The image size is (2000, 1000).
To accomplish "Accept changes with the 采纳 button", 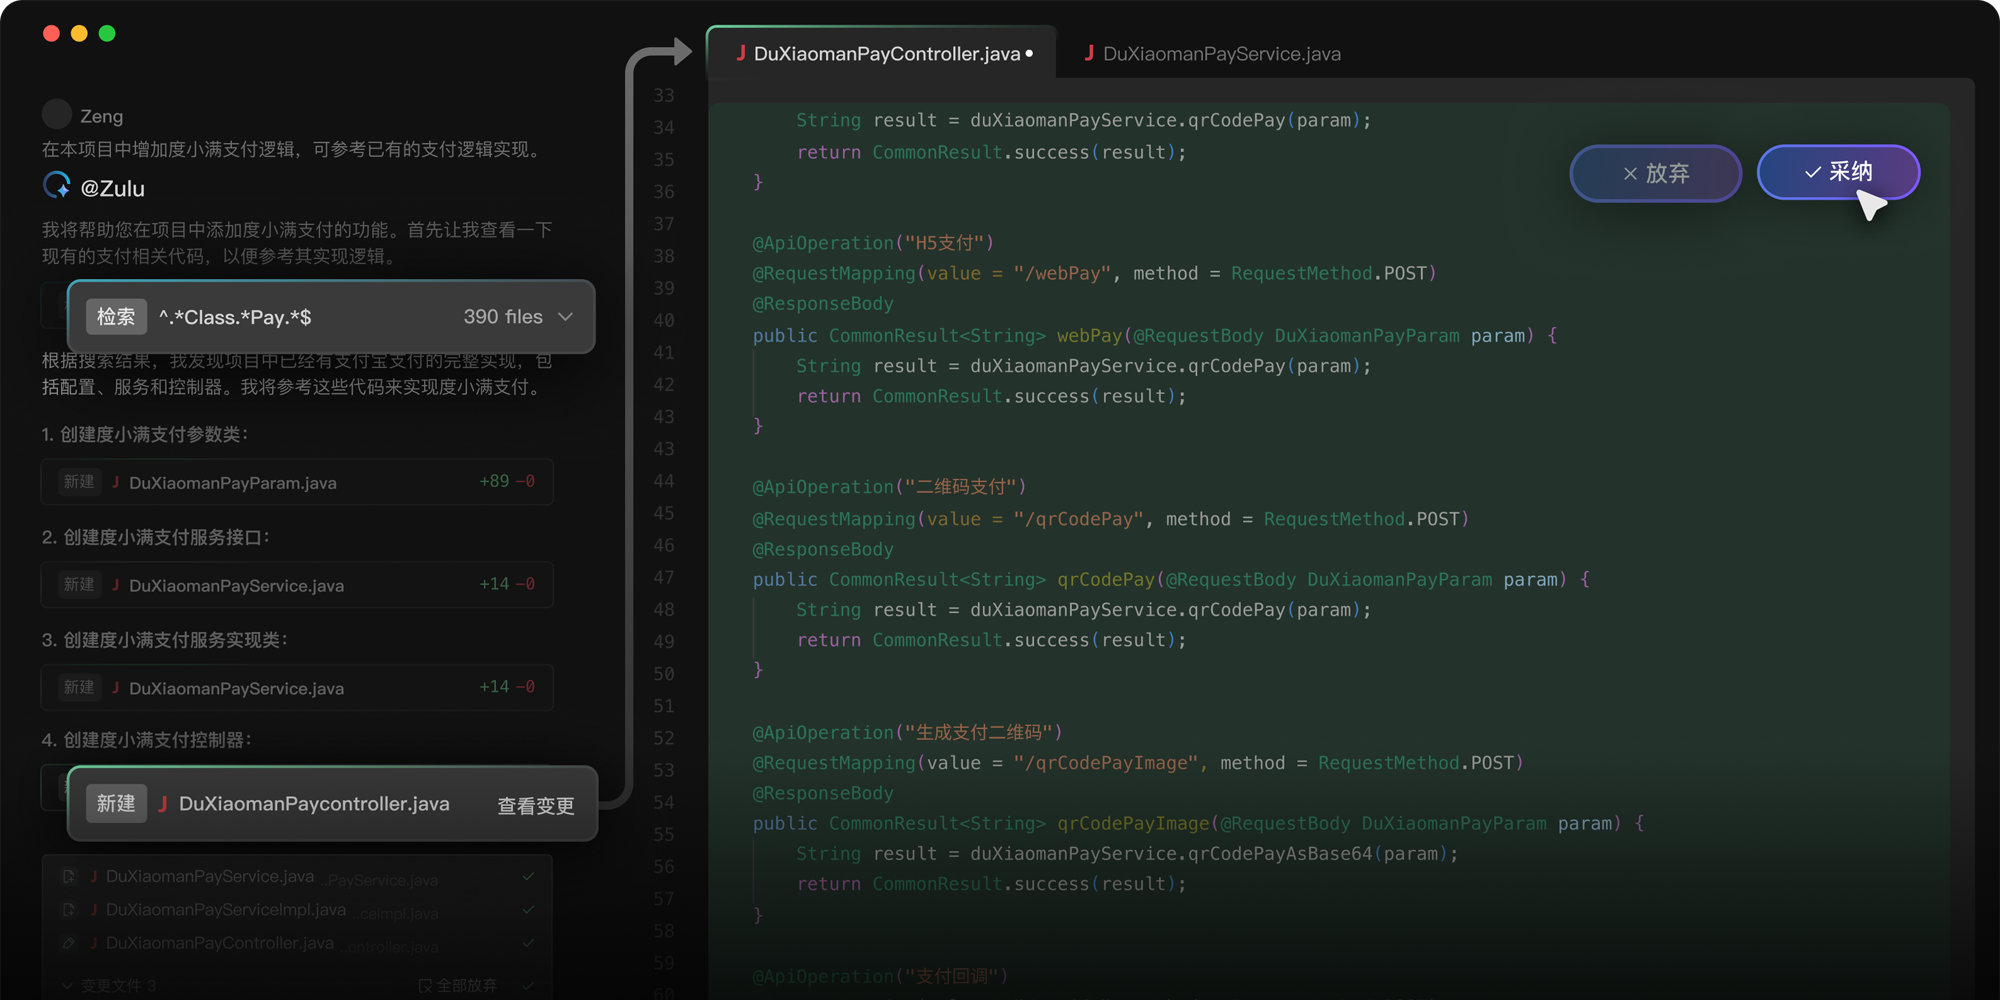I will pyautogui.click(x=1838, y=172).
